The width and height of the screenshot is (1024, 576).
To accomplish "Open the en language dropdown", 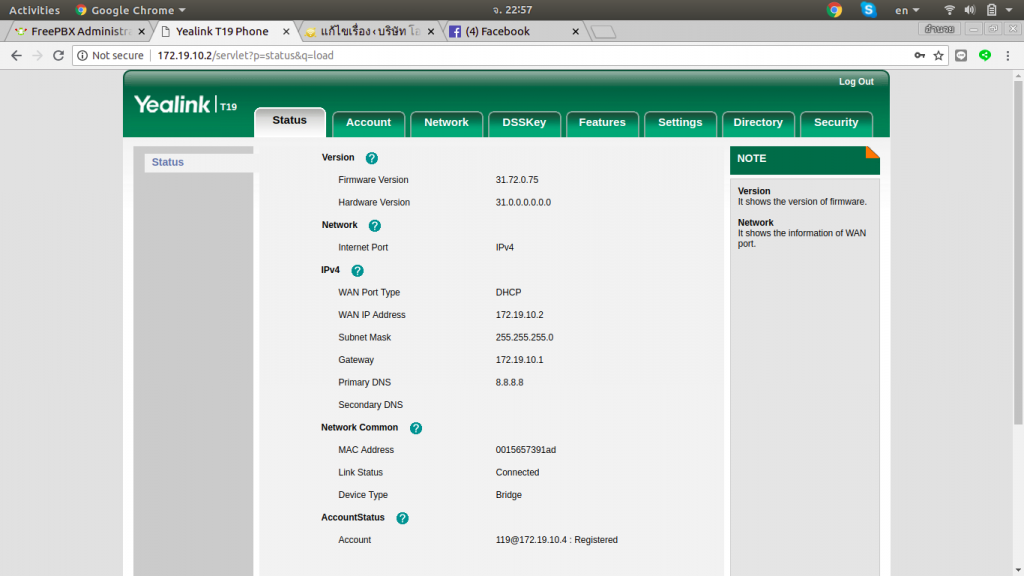I will [x=906, y=10].
